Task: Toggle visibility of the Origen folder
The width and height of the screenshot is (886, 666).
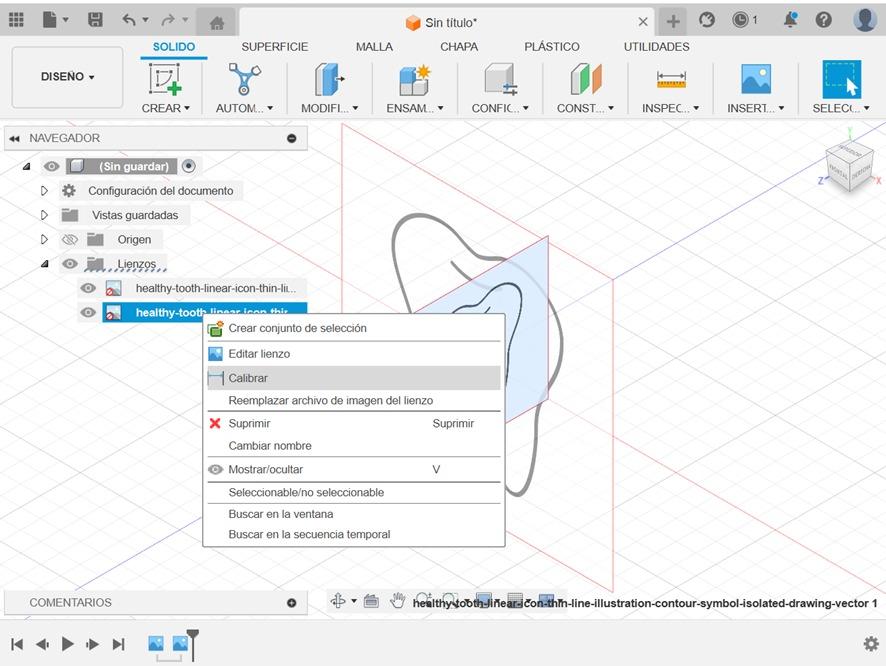Action: 70,240
